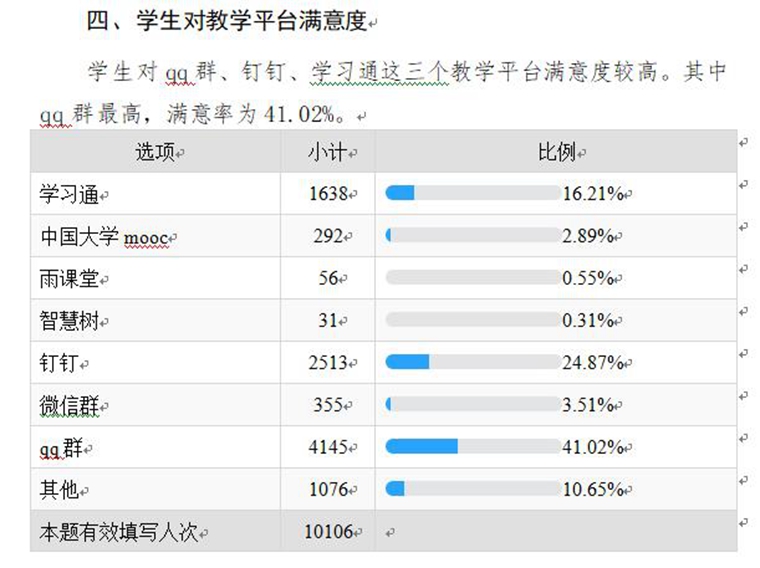Click the 微信群 progress bar
The width and height of the screenshot is (760, 568).
point(472,404)
